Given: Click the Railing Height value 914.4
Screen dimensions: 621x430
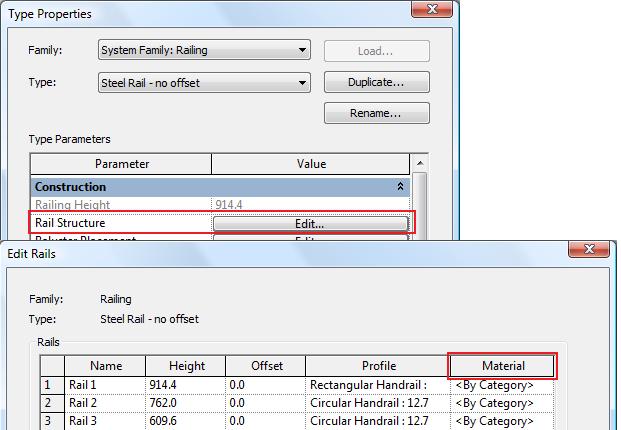Looking at the screenshot, I should click(x=229, y=205).
